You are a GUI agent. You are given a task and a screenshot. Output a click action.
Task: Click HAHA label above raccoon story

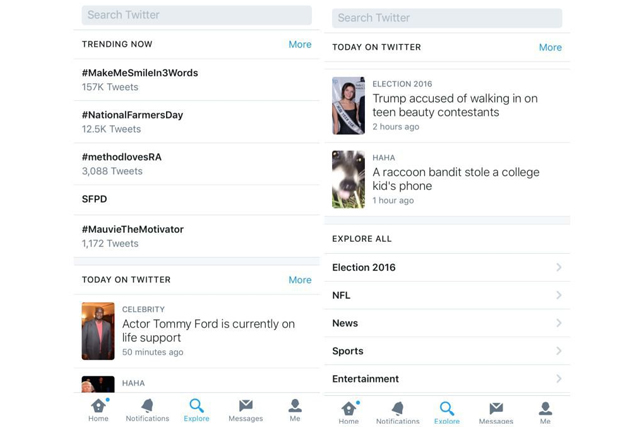click(384, 158)
